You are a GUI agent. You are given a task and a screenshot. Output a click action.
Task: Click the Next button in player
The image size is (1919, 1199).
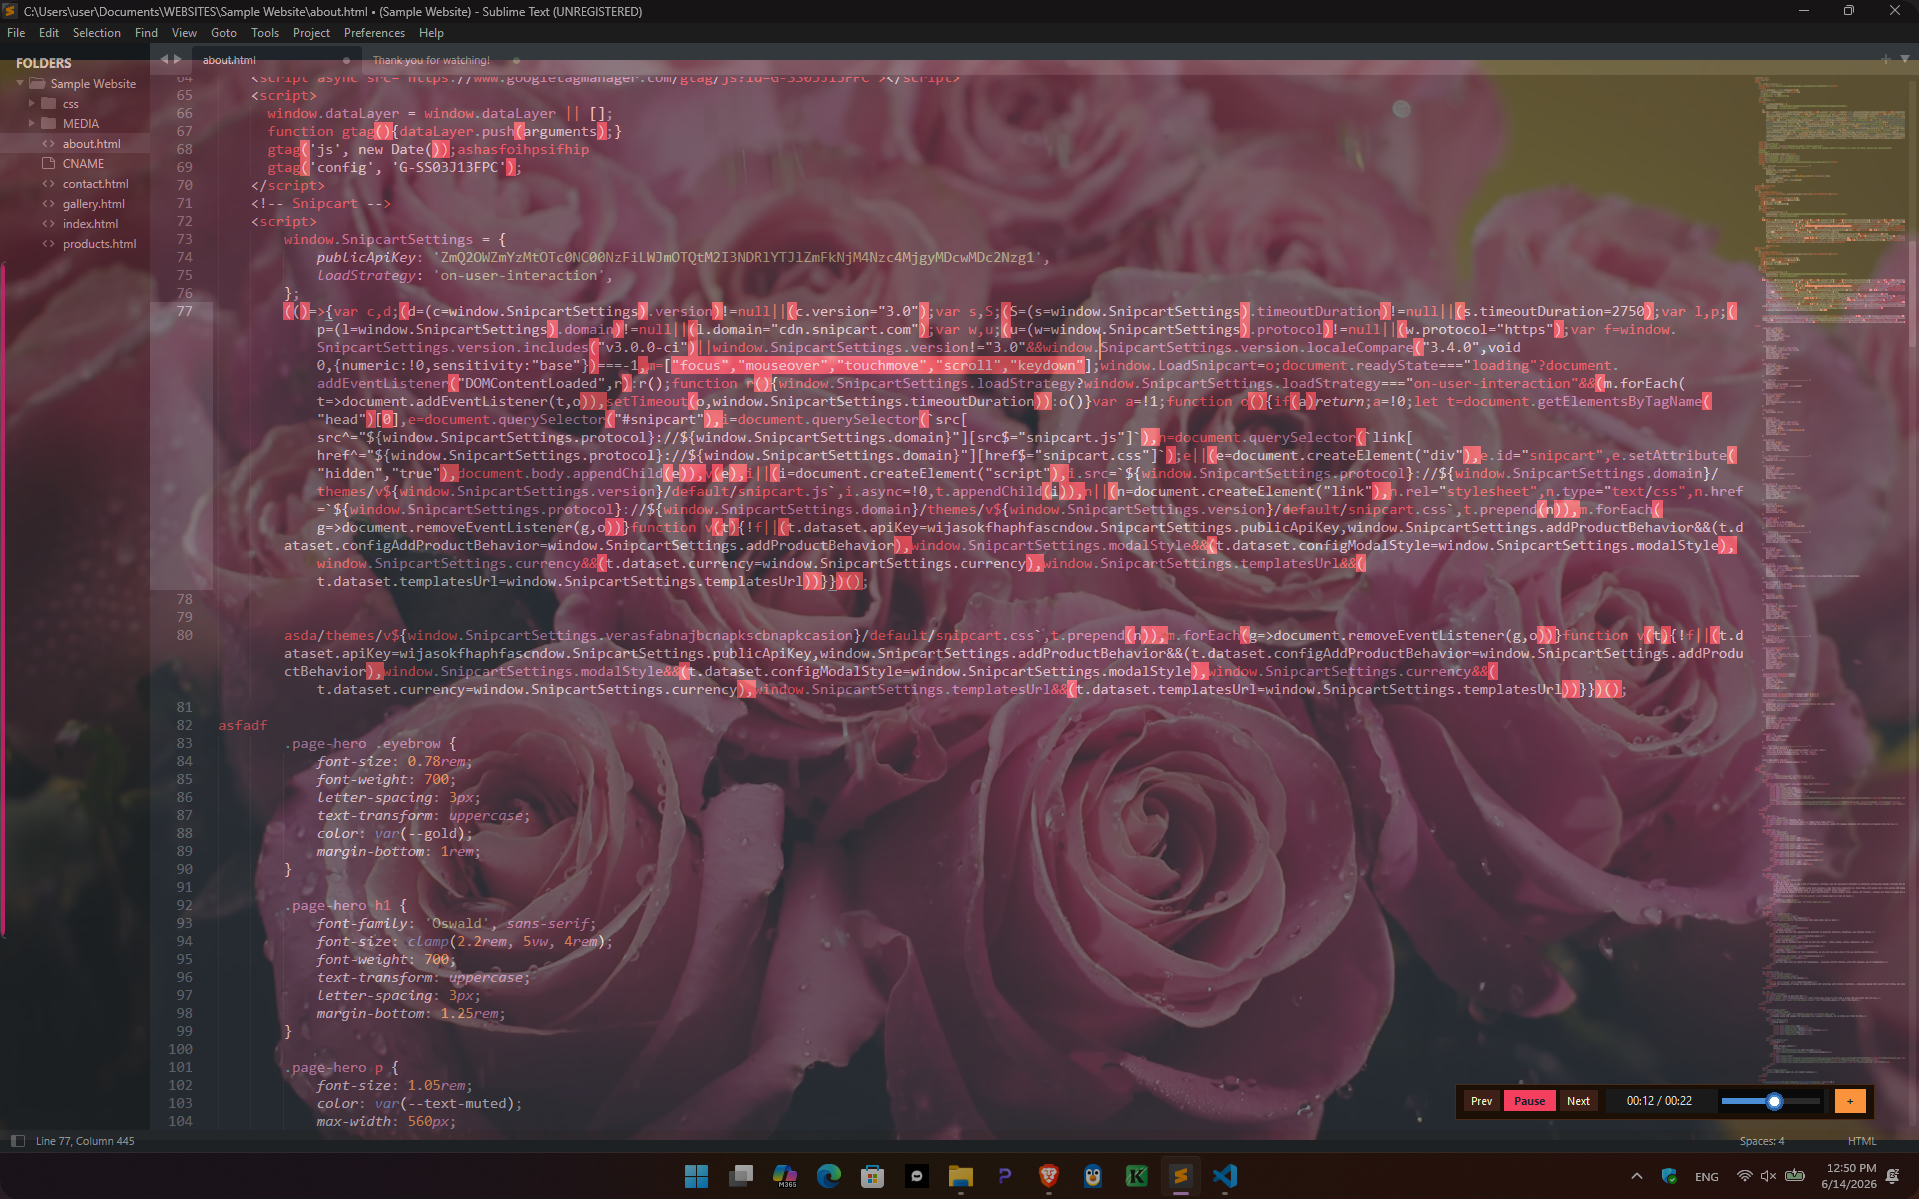coord(1578,1101)
